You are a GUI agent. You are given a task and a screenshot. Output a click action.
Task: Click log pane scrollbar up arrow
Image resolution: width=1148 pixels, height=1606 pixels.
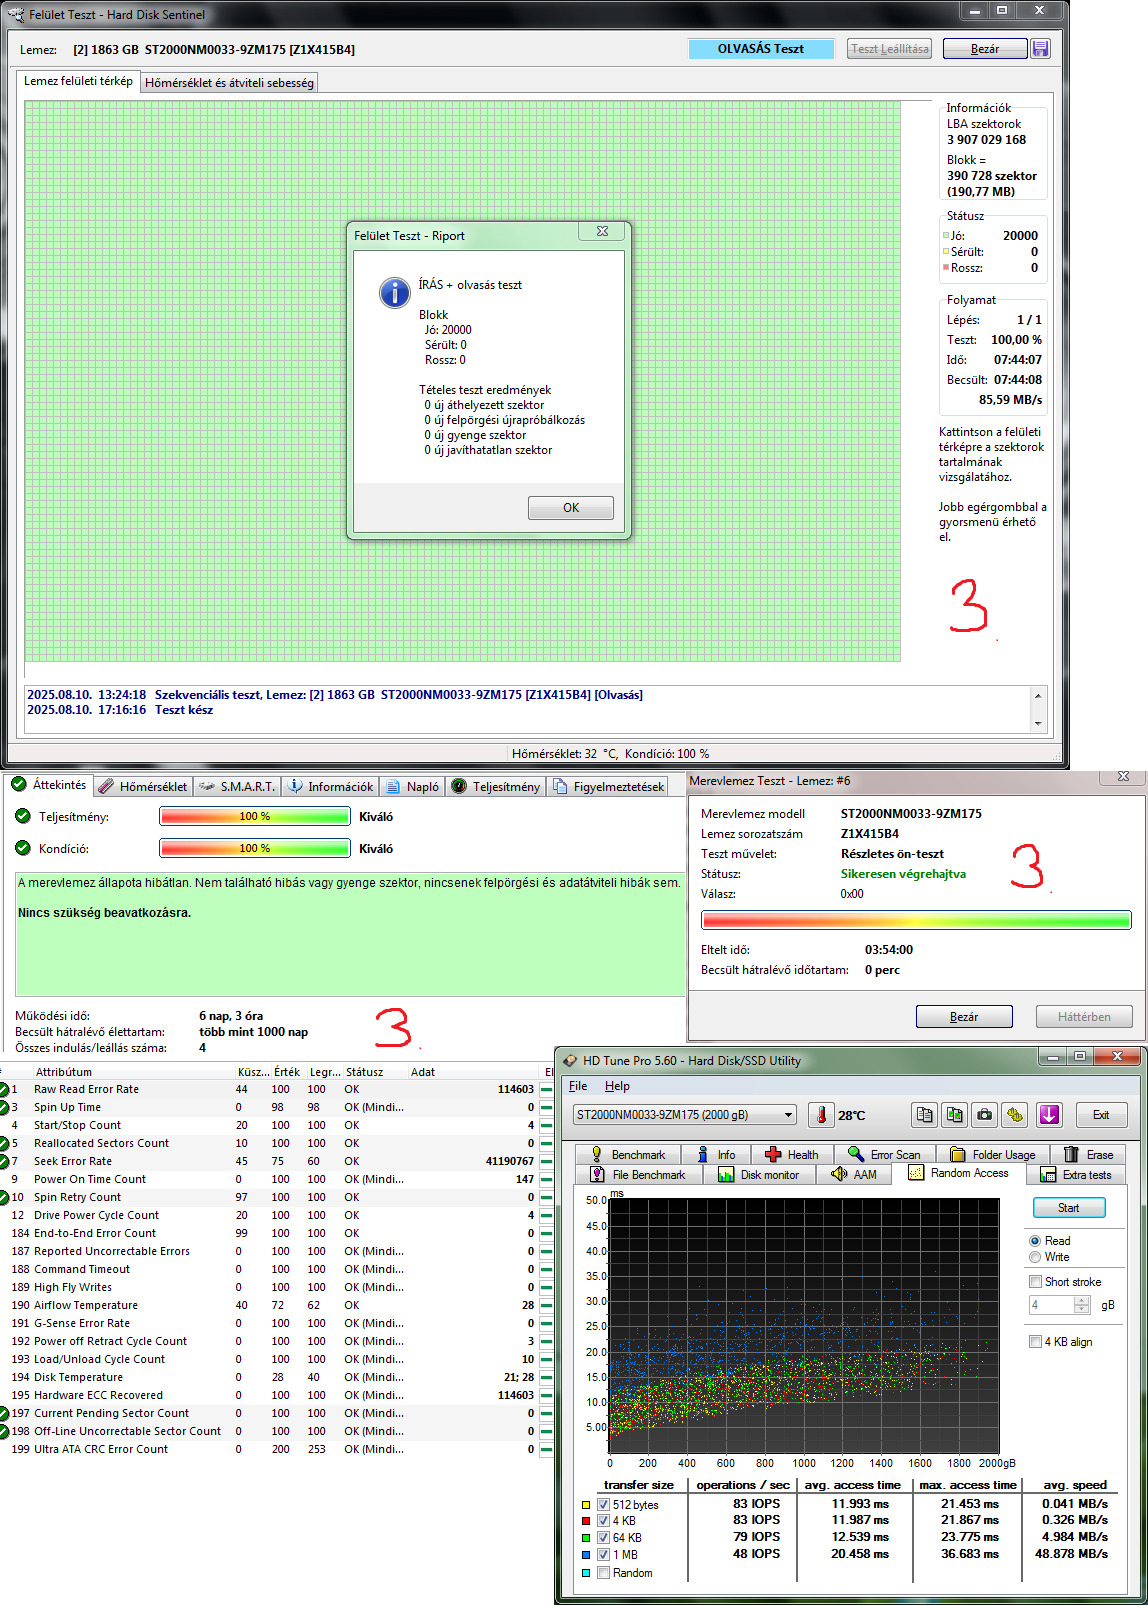click(x=1038, y=695)
